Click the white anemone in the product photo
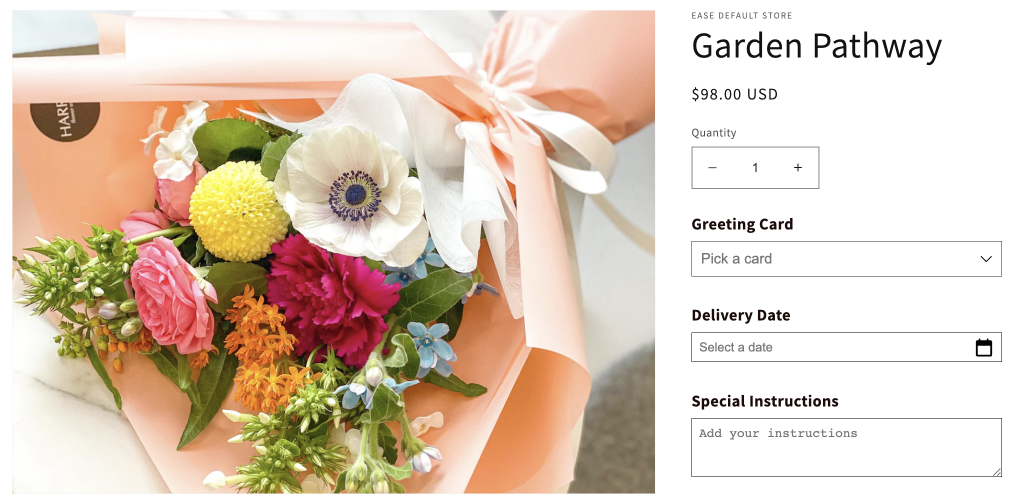The image size is (1024, 504). [x=351, y=196]
